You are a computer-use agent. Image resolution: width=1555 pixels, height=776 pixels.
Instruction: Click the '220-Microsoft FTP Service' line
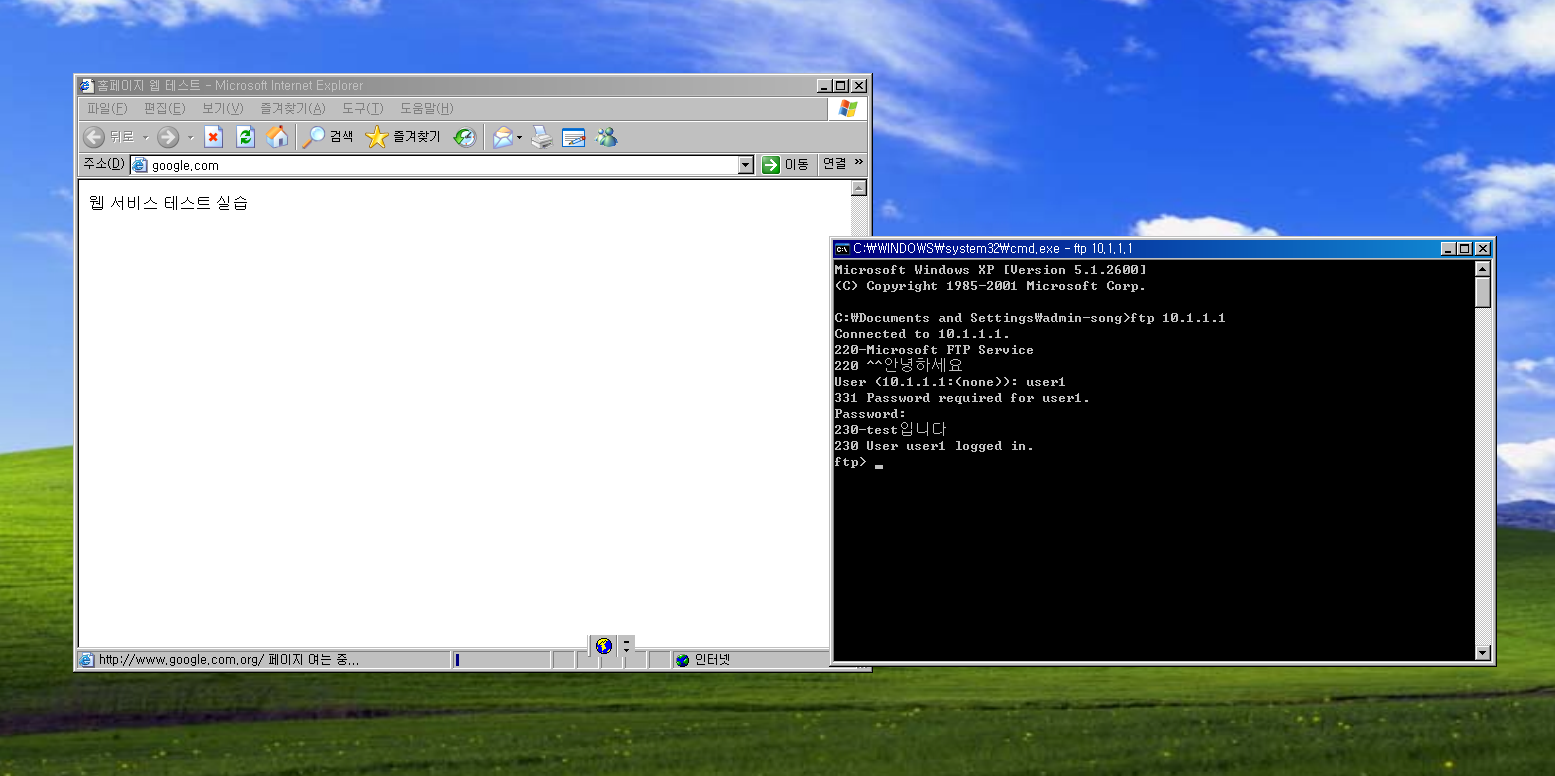click(934, 350)
